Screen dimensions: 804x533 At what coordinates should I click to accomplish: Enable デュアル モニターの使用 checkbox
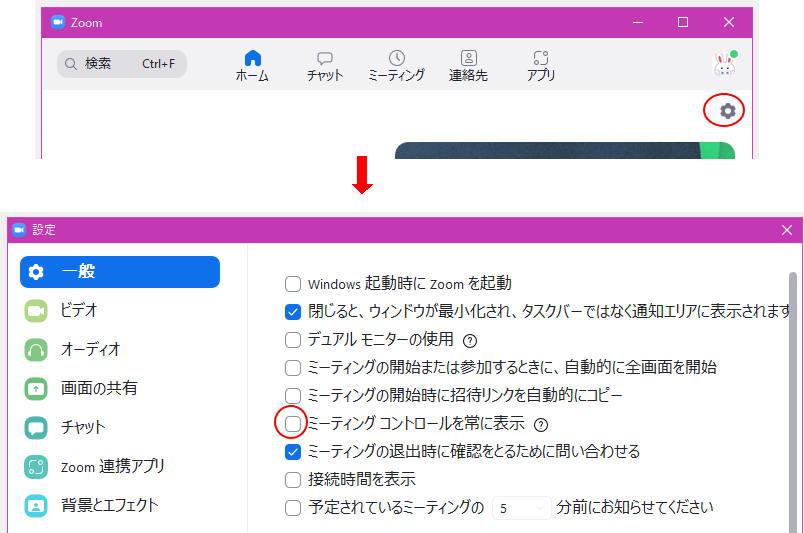point(293,340)
